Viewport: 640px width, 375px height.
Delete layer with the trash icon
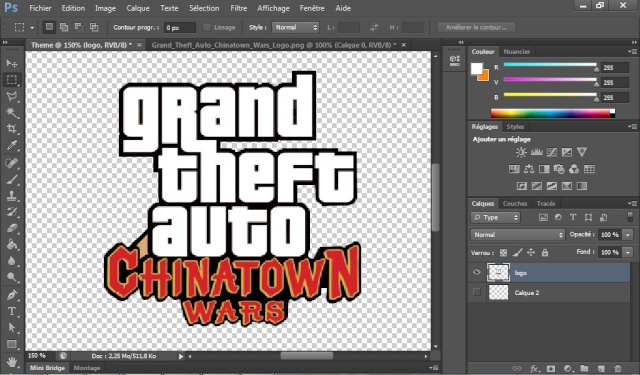pyautogui.click(x=618, y=368)
